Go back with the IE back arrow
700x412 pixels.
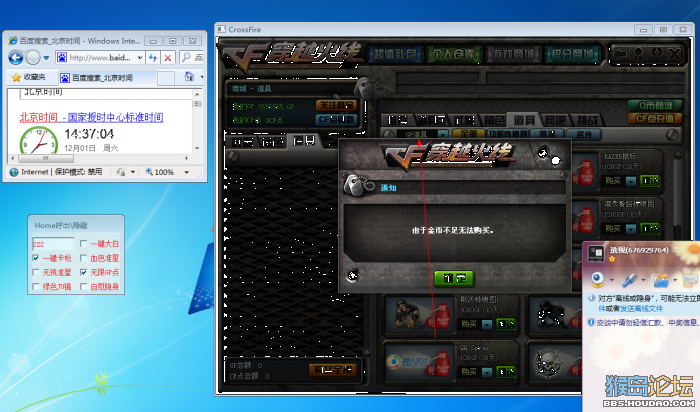[x=16, y=58]
